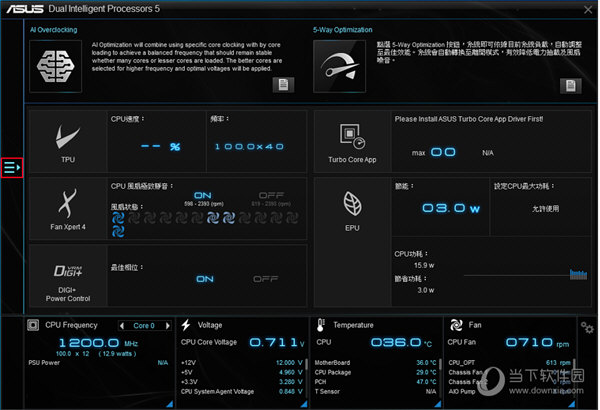Click the Temperature thermometer icon
The image size is (600, 410).
pos(321,325)
